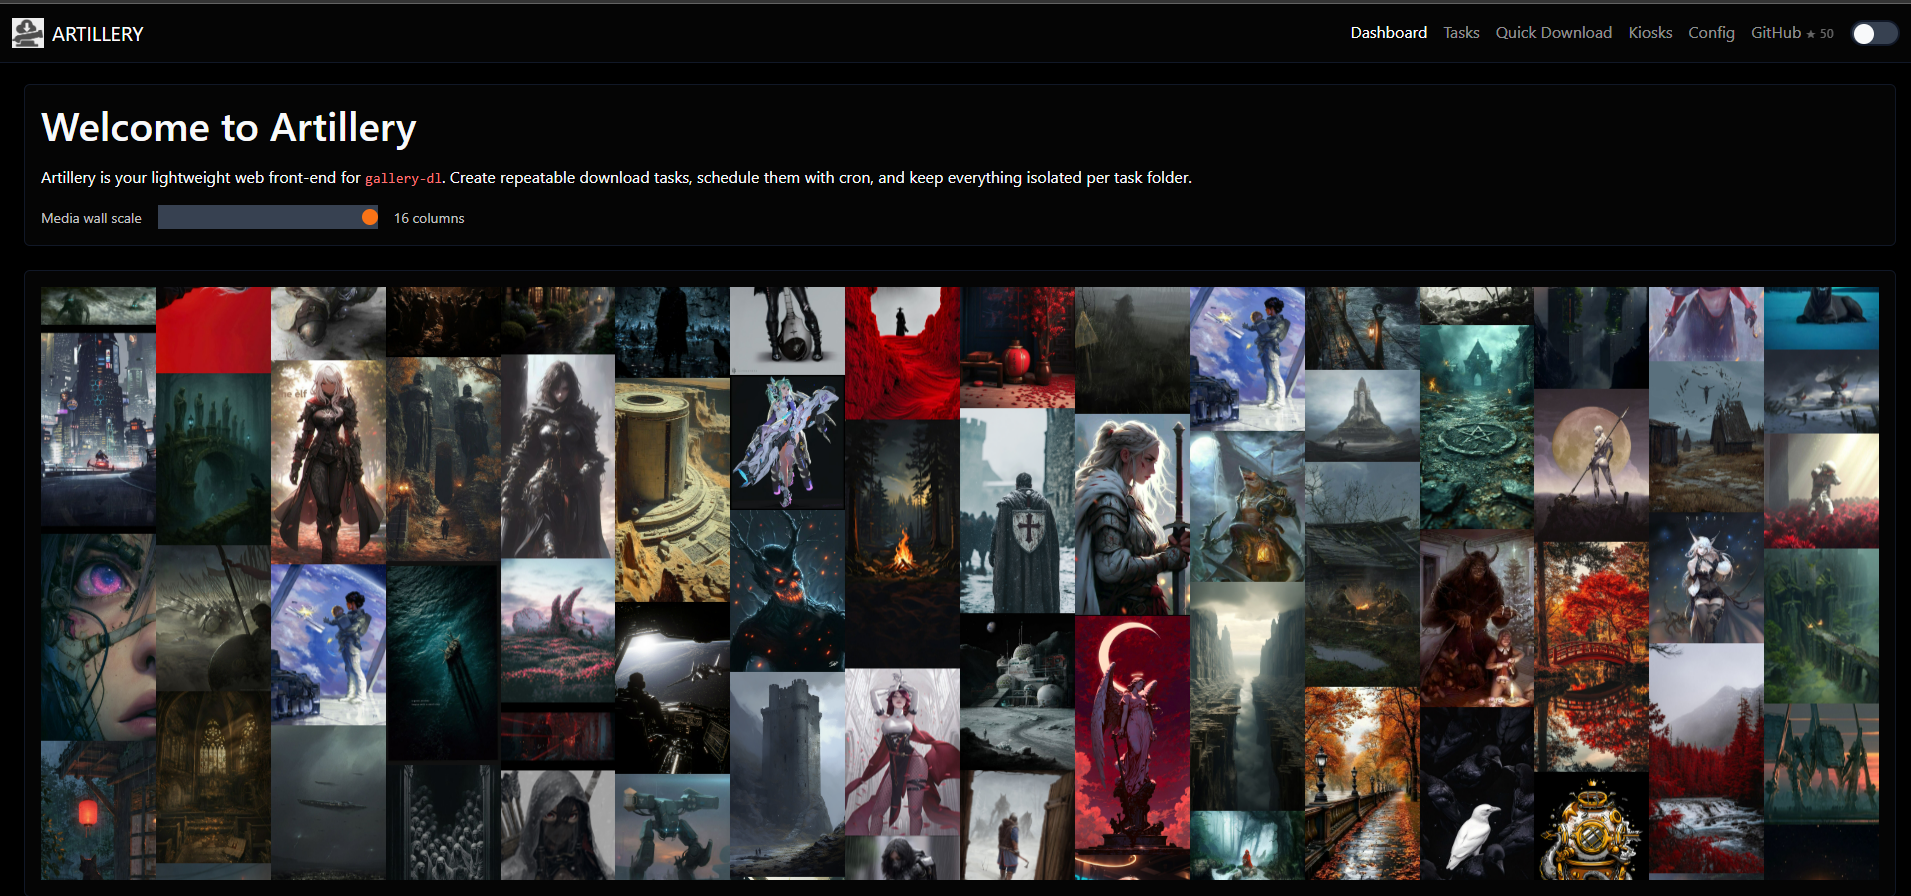Viewport: 1911px width, 896px height.
Task: Open the misty mountain temple thumbnail
Action: (x=1362, y=416)
